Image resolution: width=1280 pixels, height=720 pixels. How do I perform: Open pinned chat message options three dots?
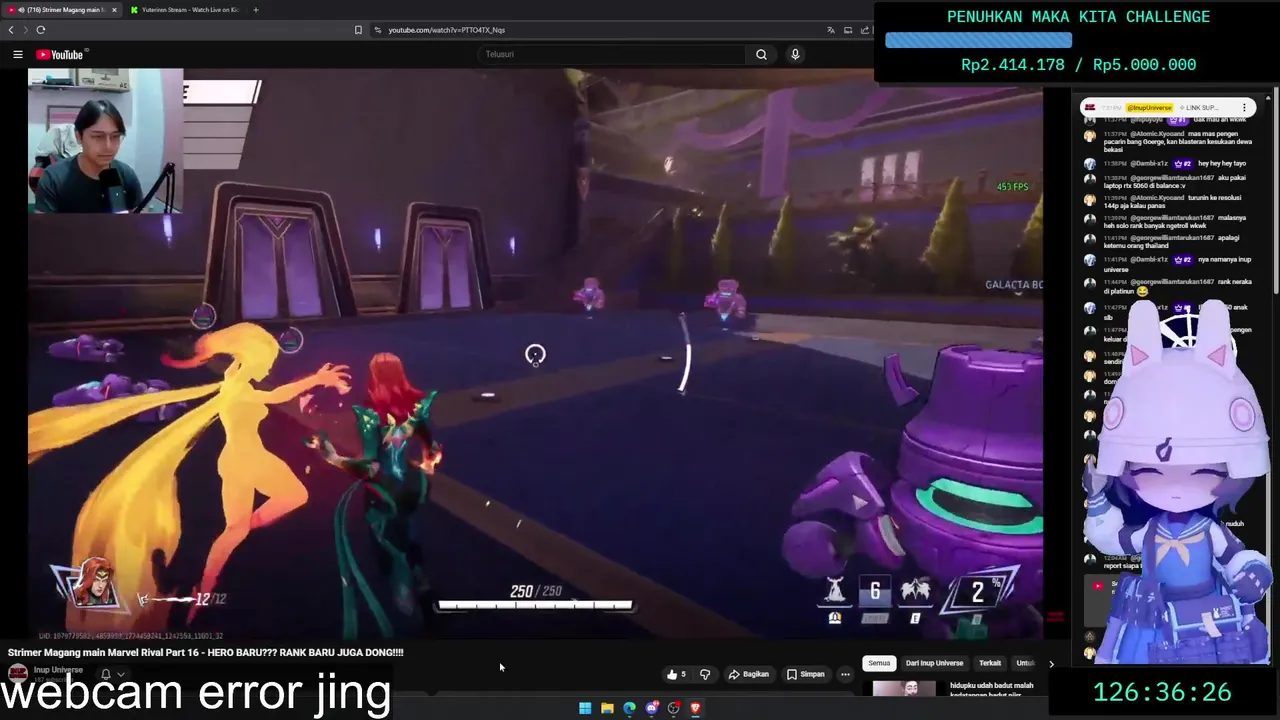point(1244,107)
